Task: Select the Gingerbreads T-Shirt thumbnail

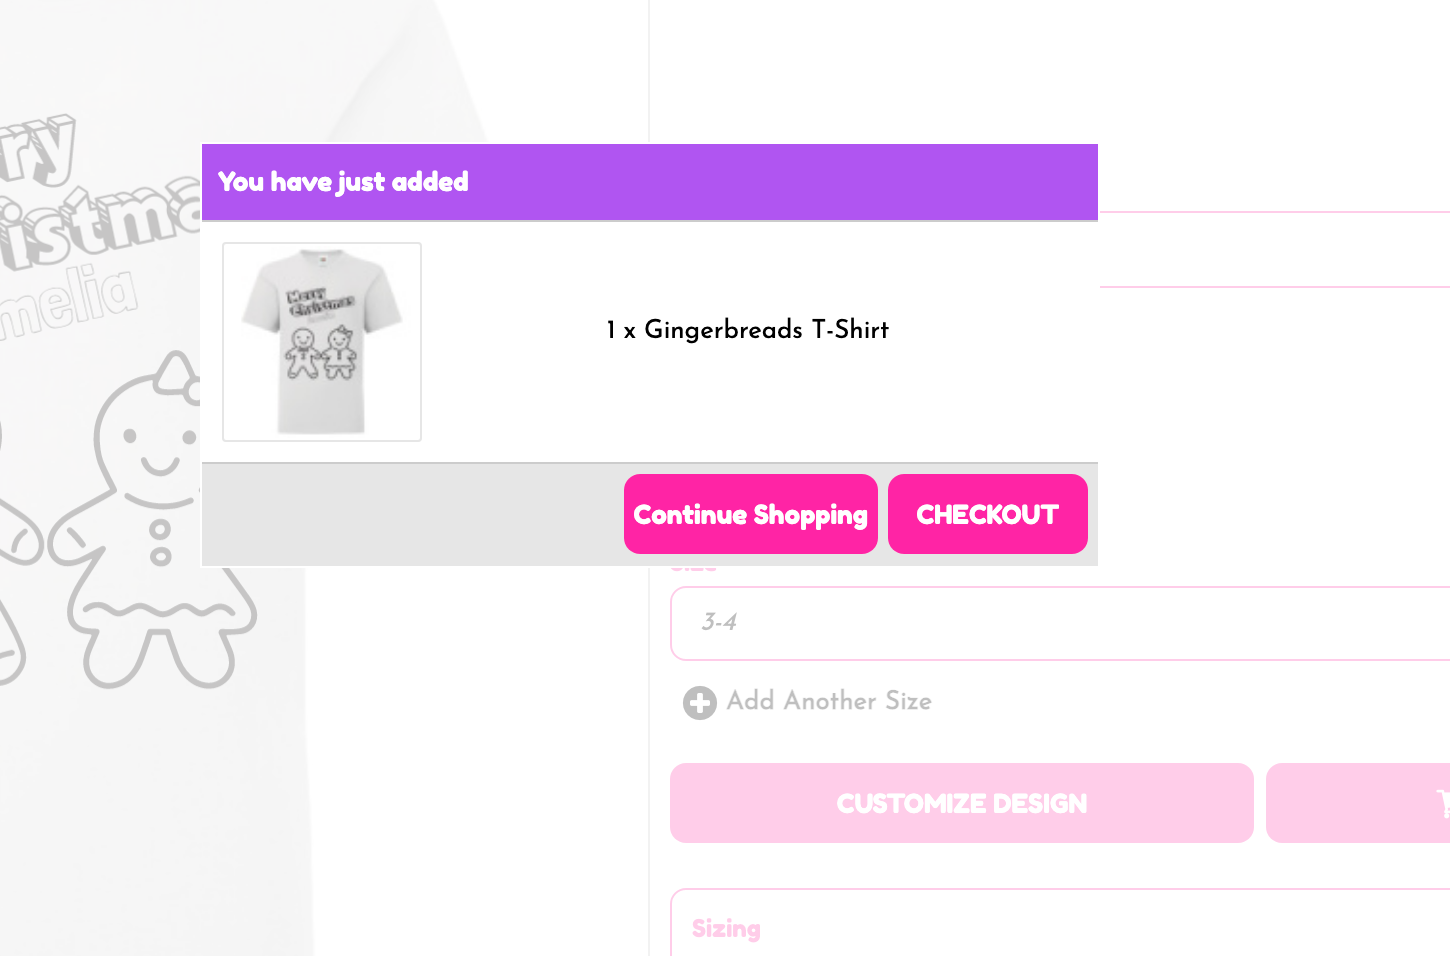Action: tap(321, 340)
